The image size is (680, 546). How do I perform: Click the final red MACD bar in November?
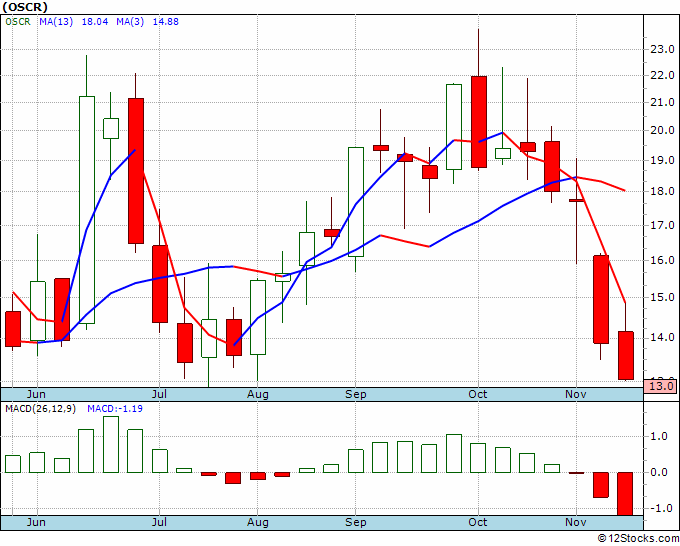(x=625, y=494)
